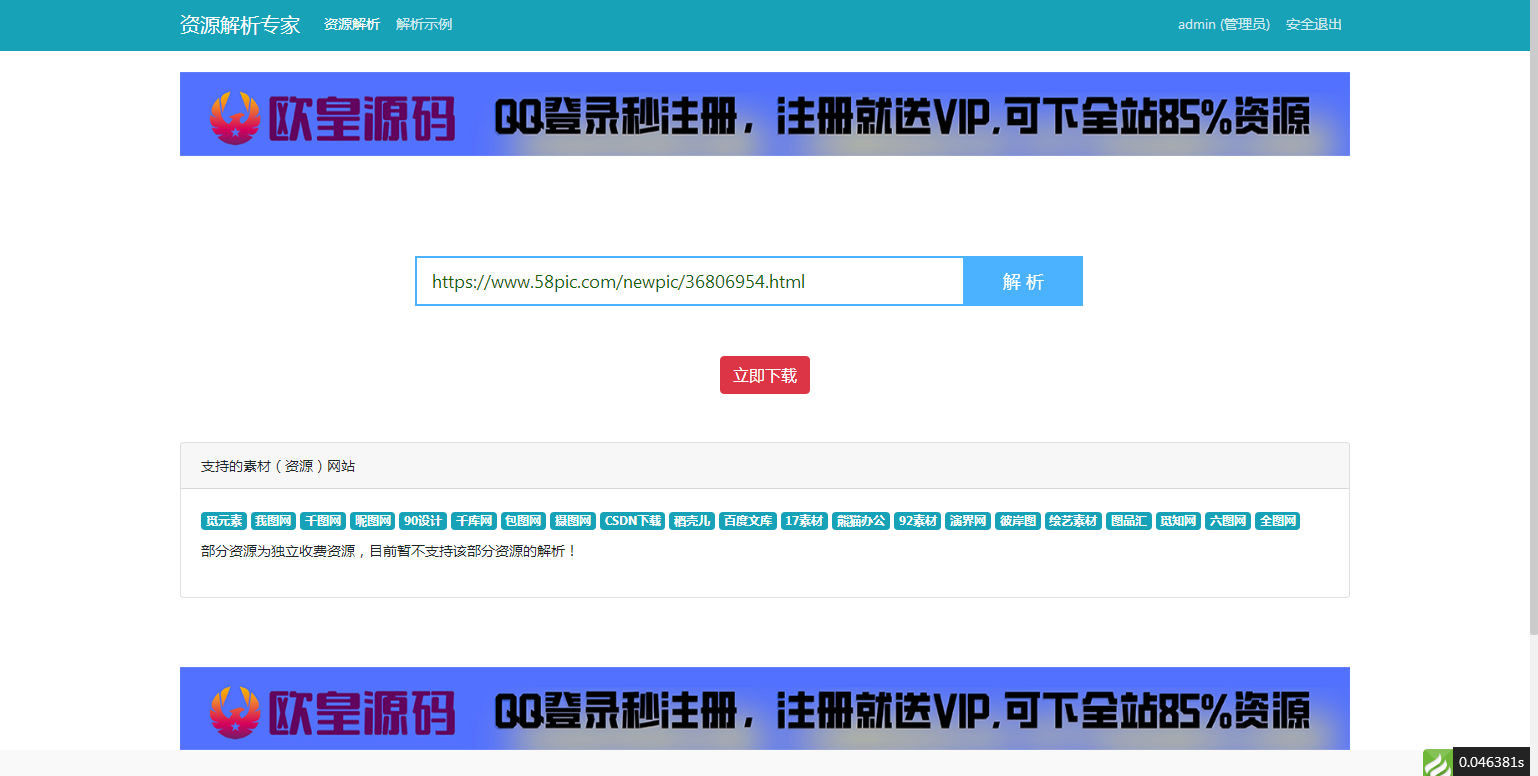Image resolution: width=1538 pixels, height=776 pixels.
Task: Select the 全图网 badge at the end
Action: 1277,520
